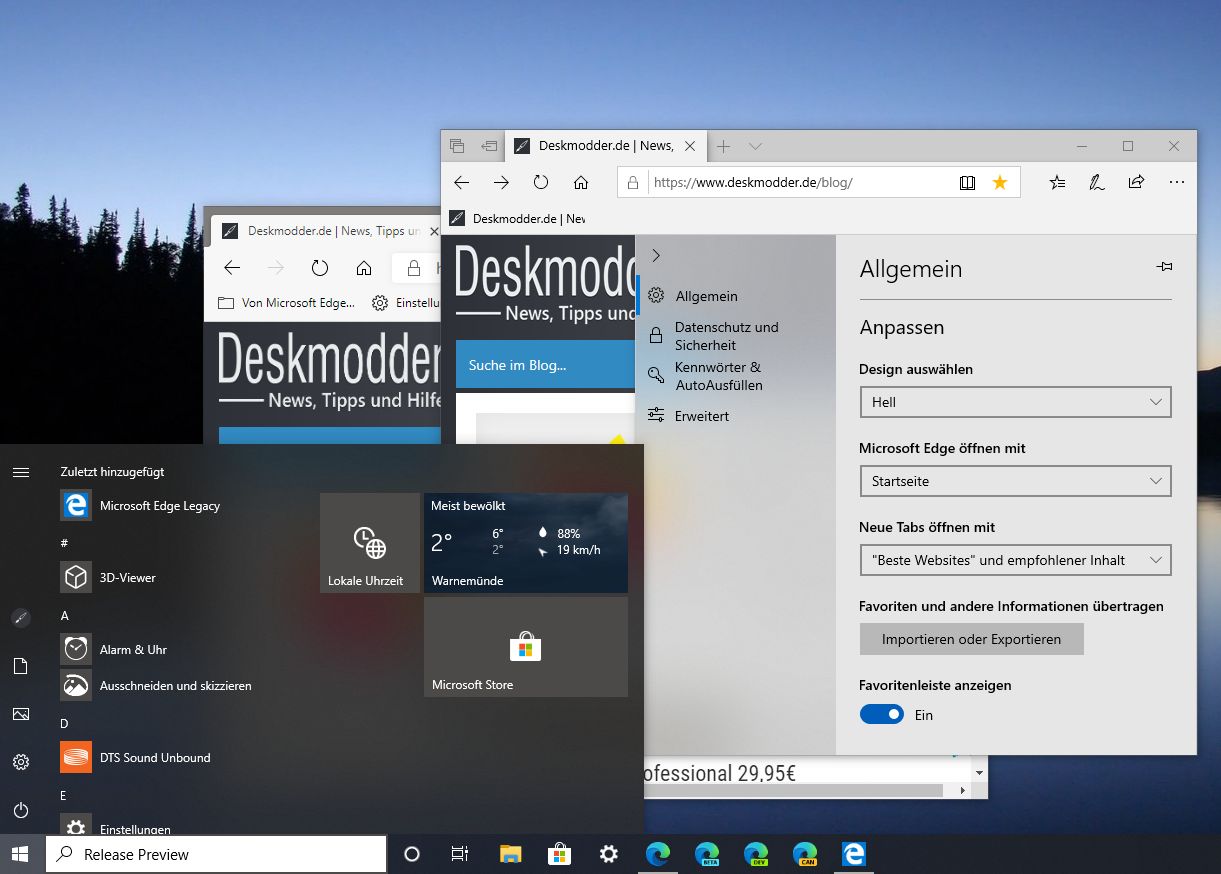
Task: Refresh page in rear Edge window
Action: (x=320, y=268)
